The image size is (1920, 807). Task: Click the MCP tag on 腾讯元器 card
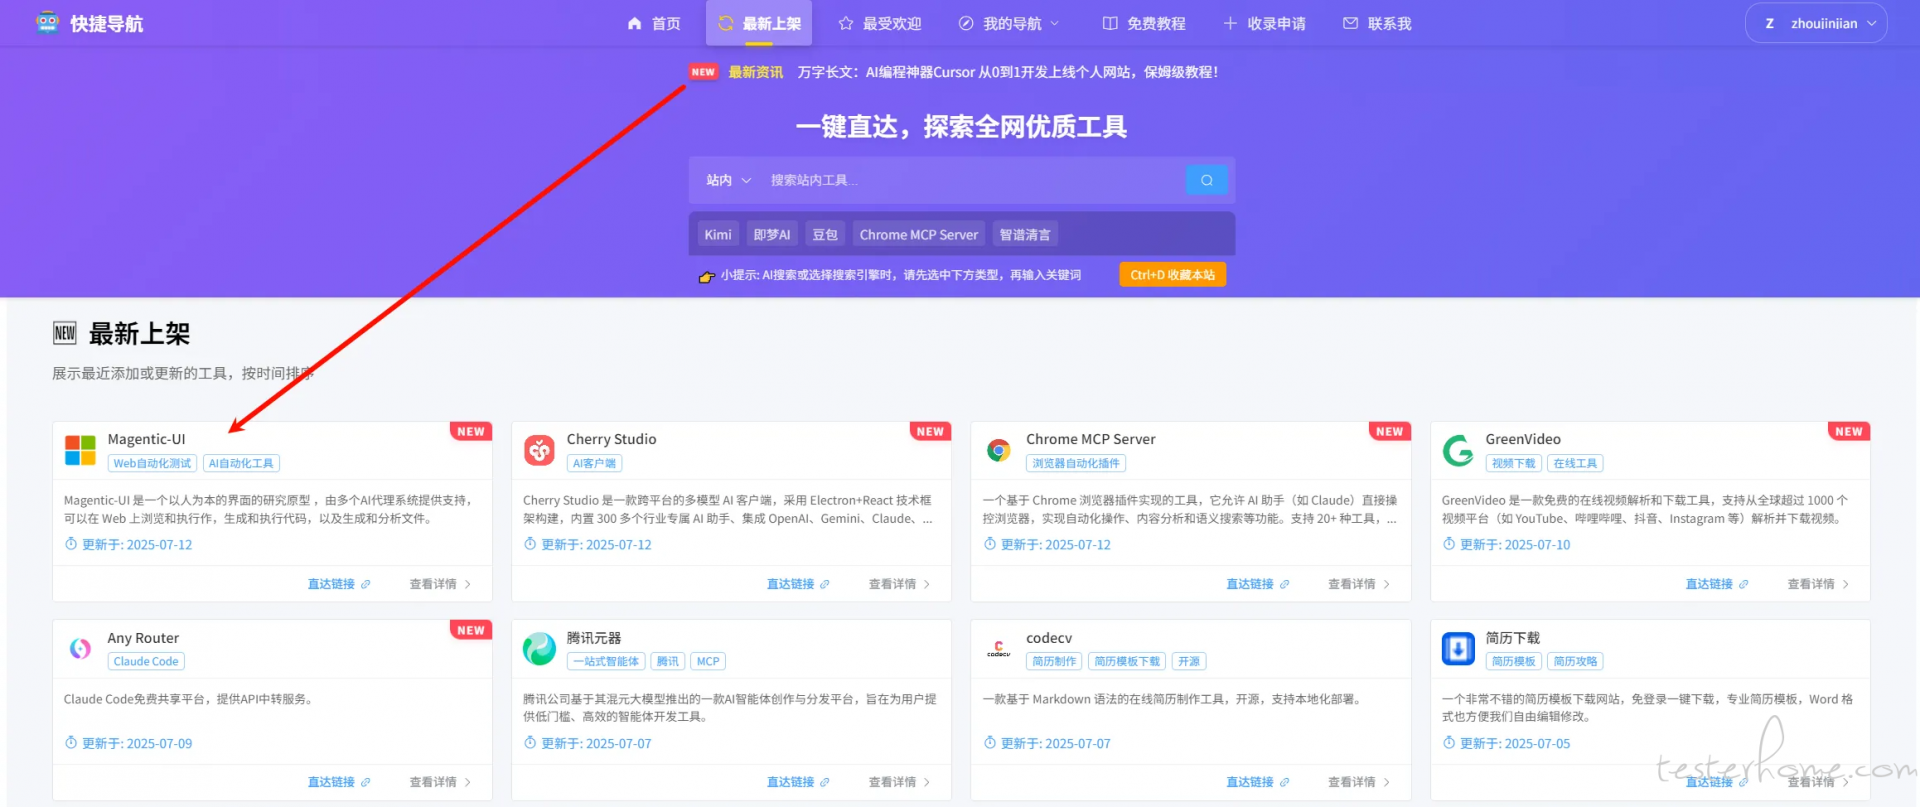click(x=708, y=661)
